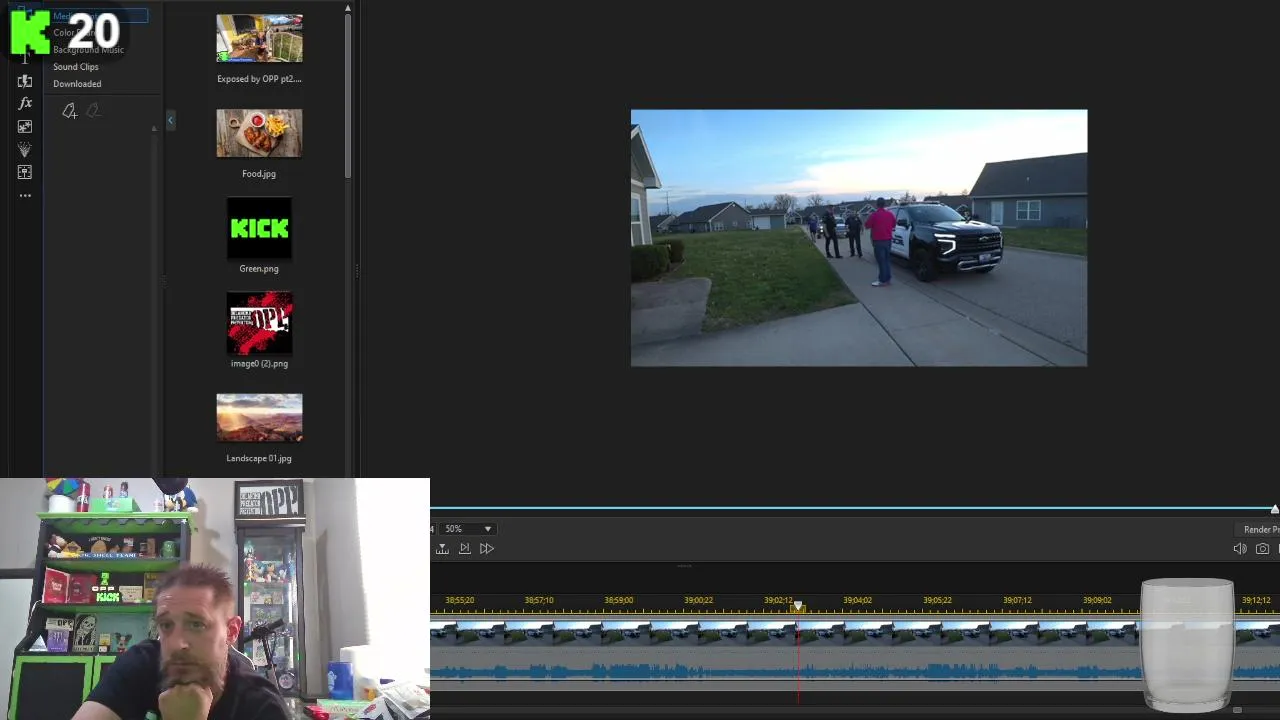Select the Exposed by OPP pt2 video thumbnail
This screenshot has height=720, width=1280.
point(259,38)
